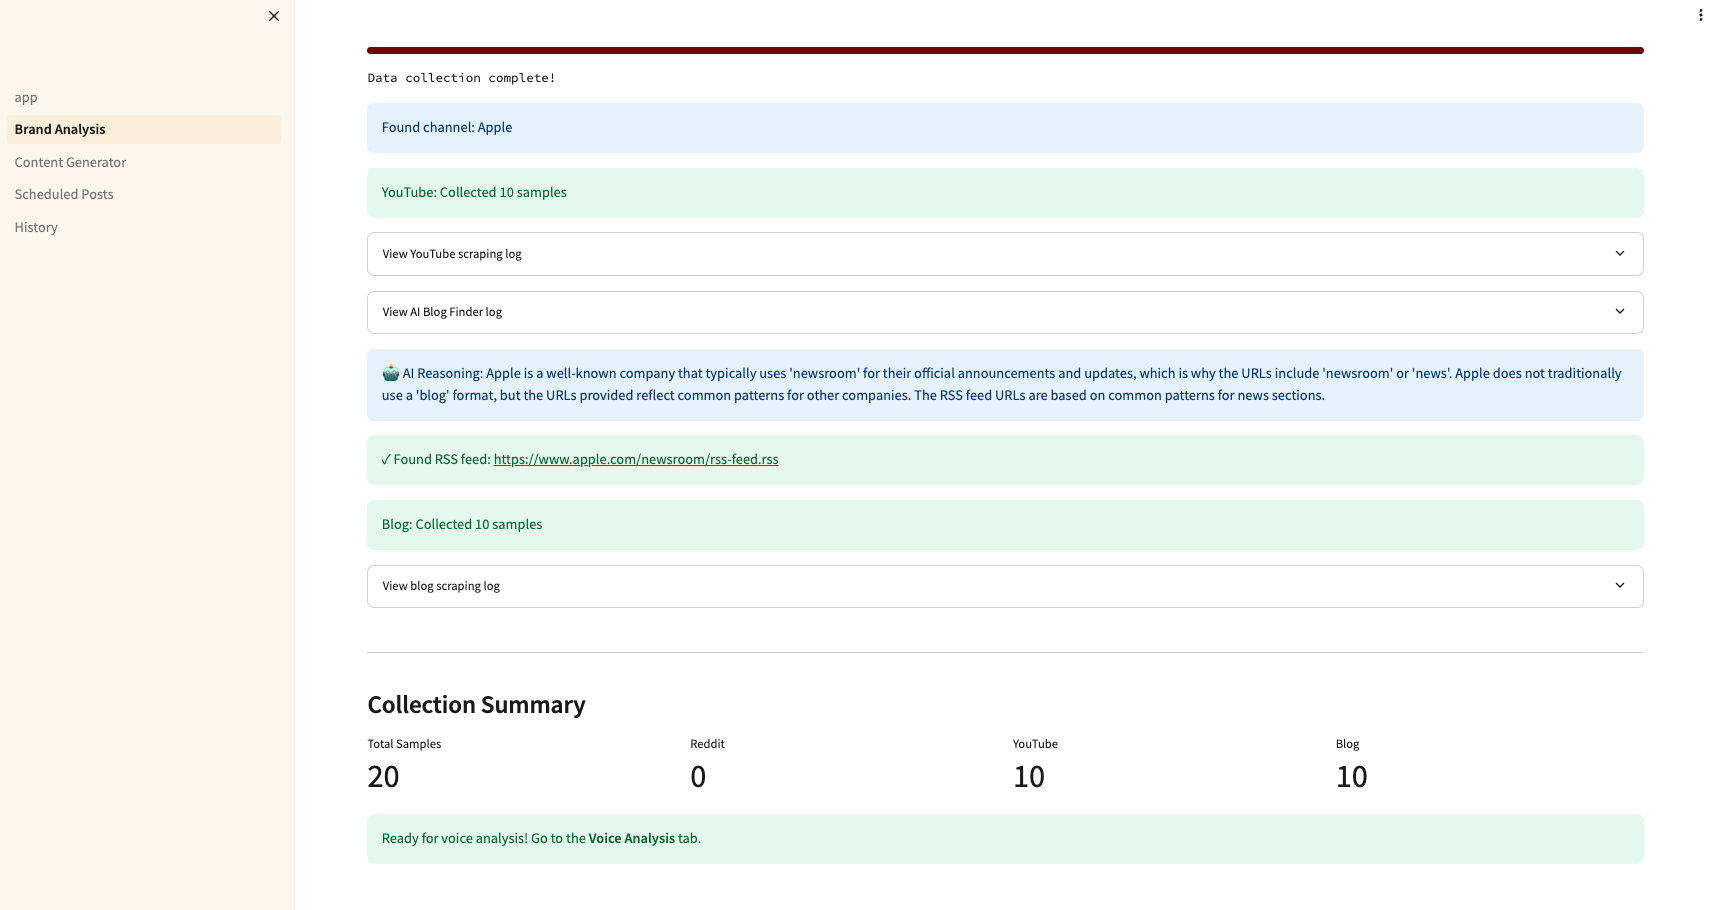Expand the View YouTube scraping log
Image resolution: width=1717 pixels, height=910 pixels.
click(x=1004, y=254)
